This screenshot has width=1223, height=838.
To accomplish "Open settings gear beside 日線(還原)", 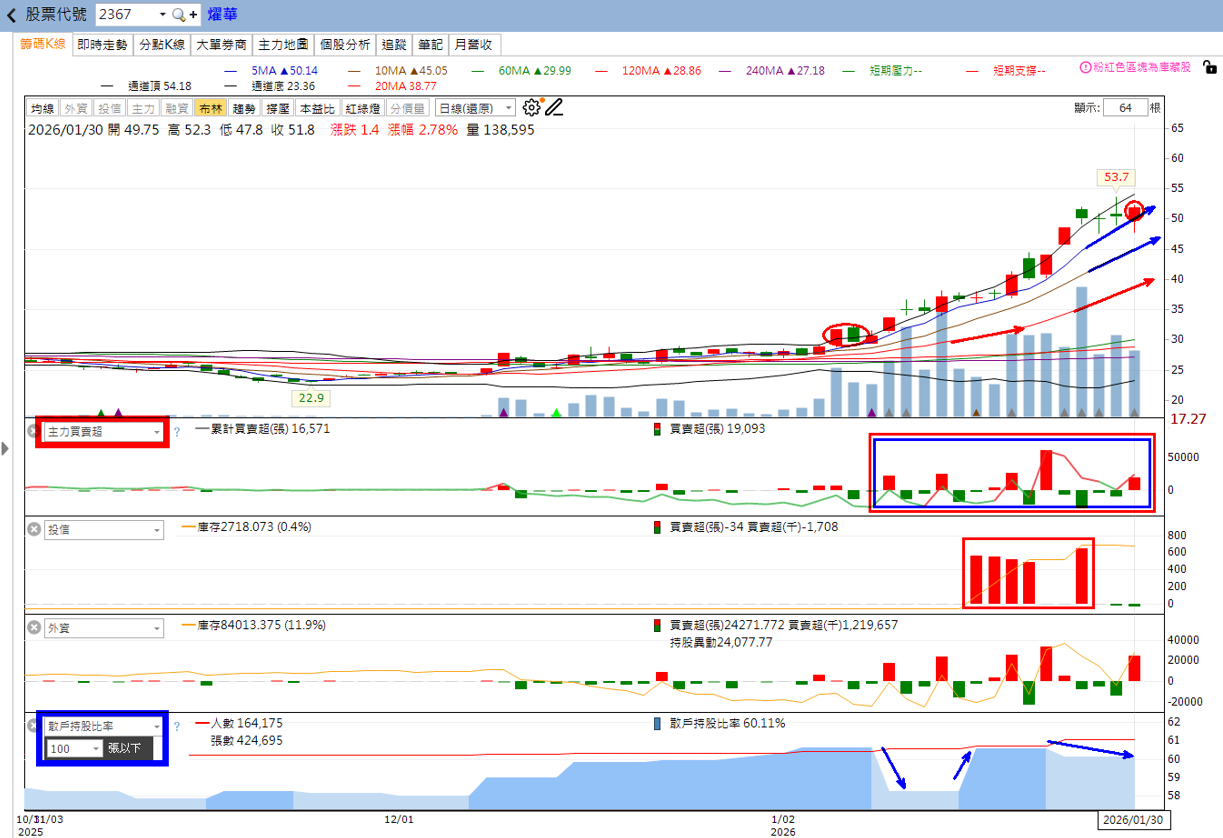I will [x=531, y=108].
